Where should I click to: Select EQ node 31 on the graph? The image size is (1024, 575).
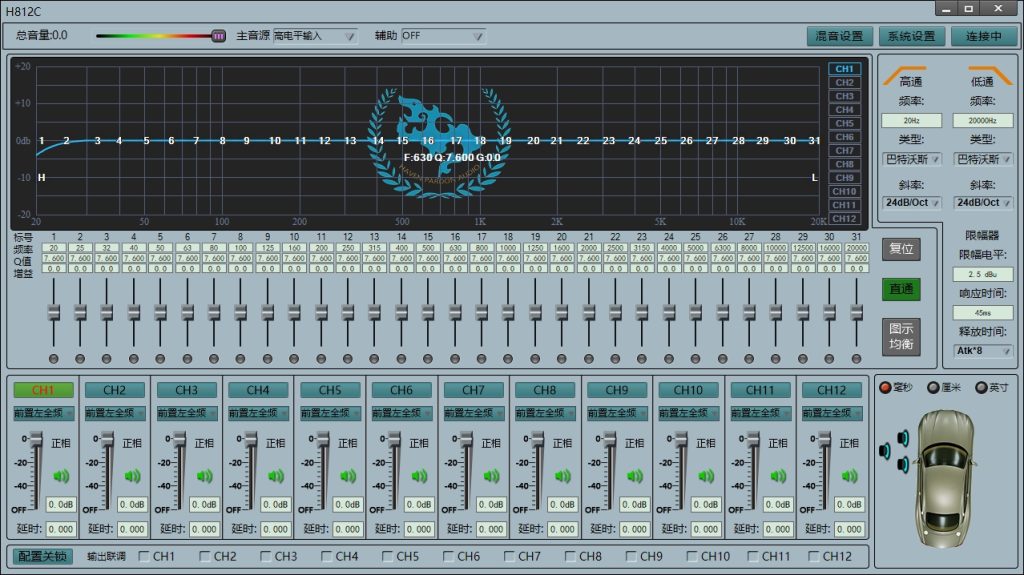(x=814, y=140)
